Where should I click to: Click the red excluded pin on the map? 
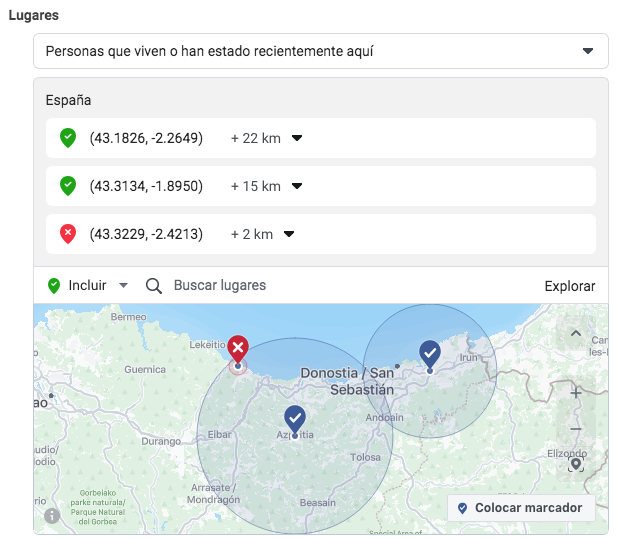238,349
